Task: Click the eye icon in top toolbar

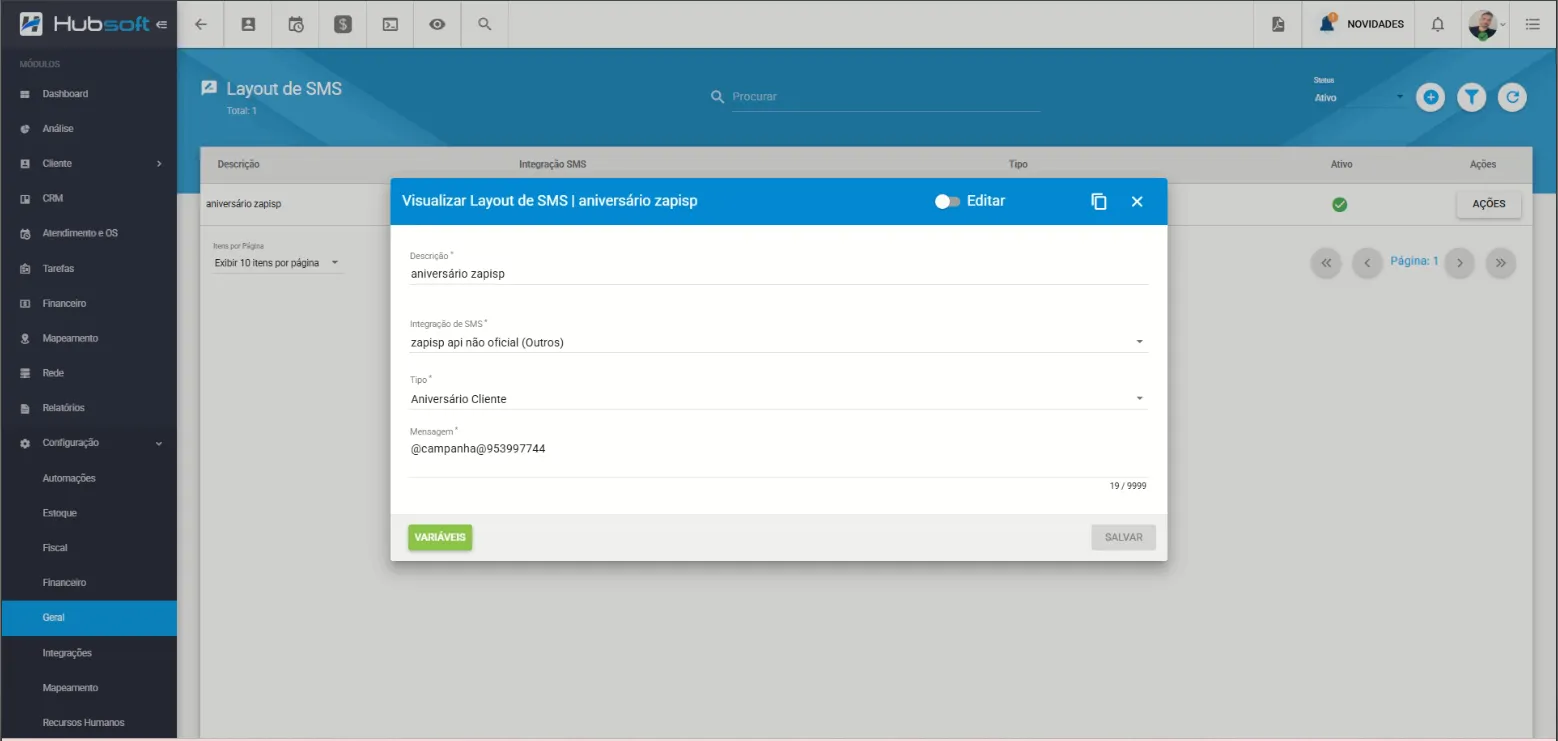Action: [437, 25]
